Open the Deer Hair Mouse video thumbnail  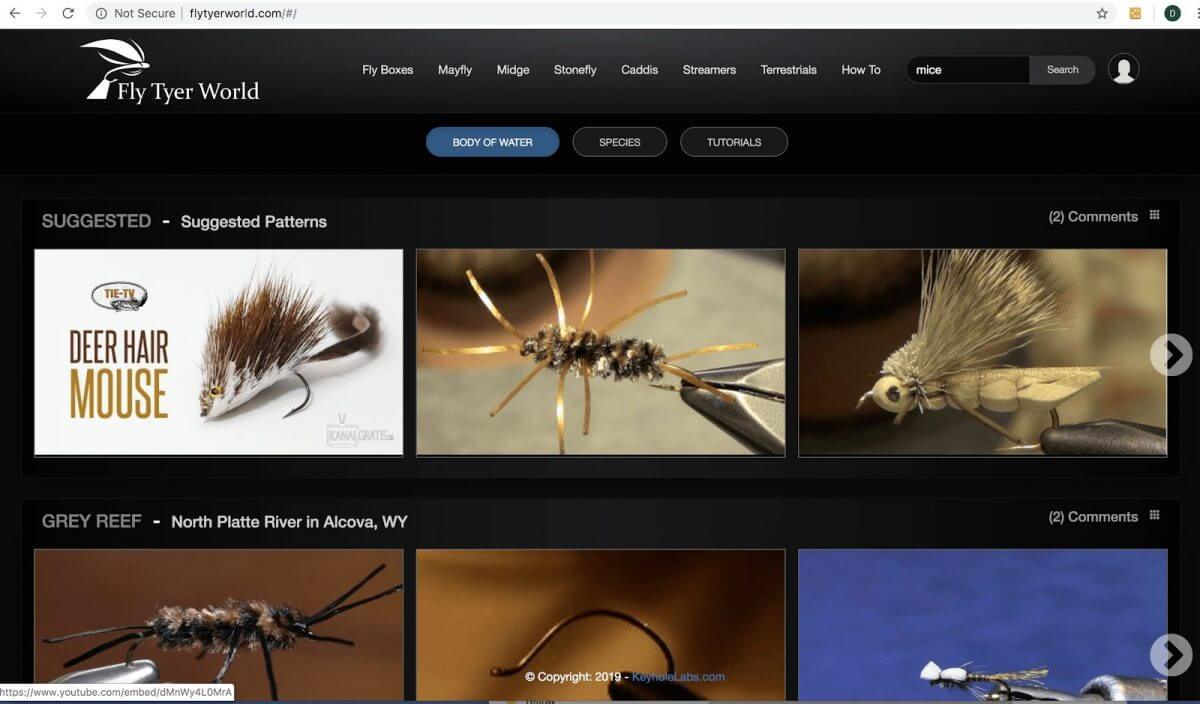pyautogui.click(x=218, y=352)
